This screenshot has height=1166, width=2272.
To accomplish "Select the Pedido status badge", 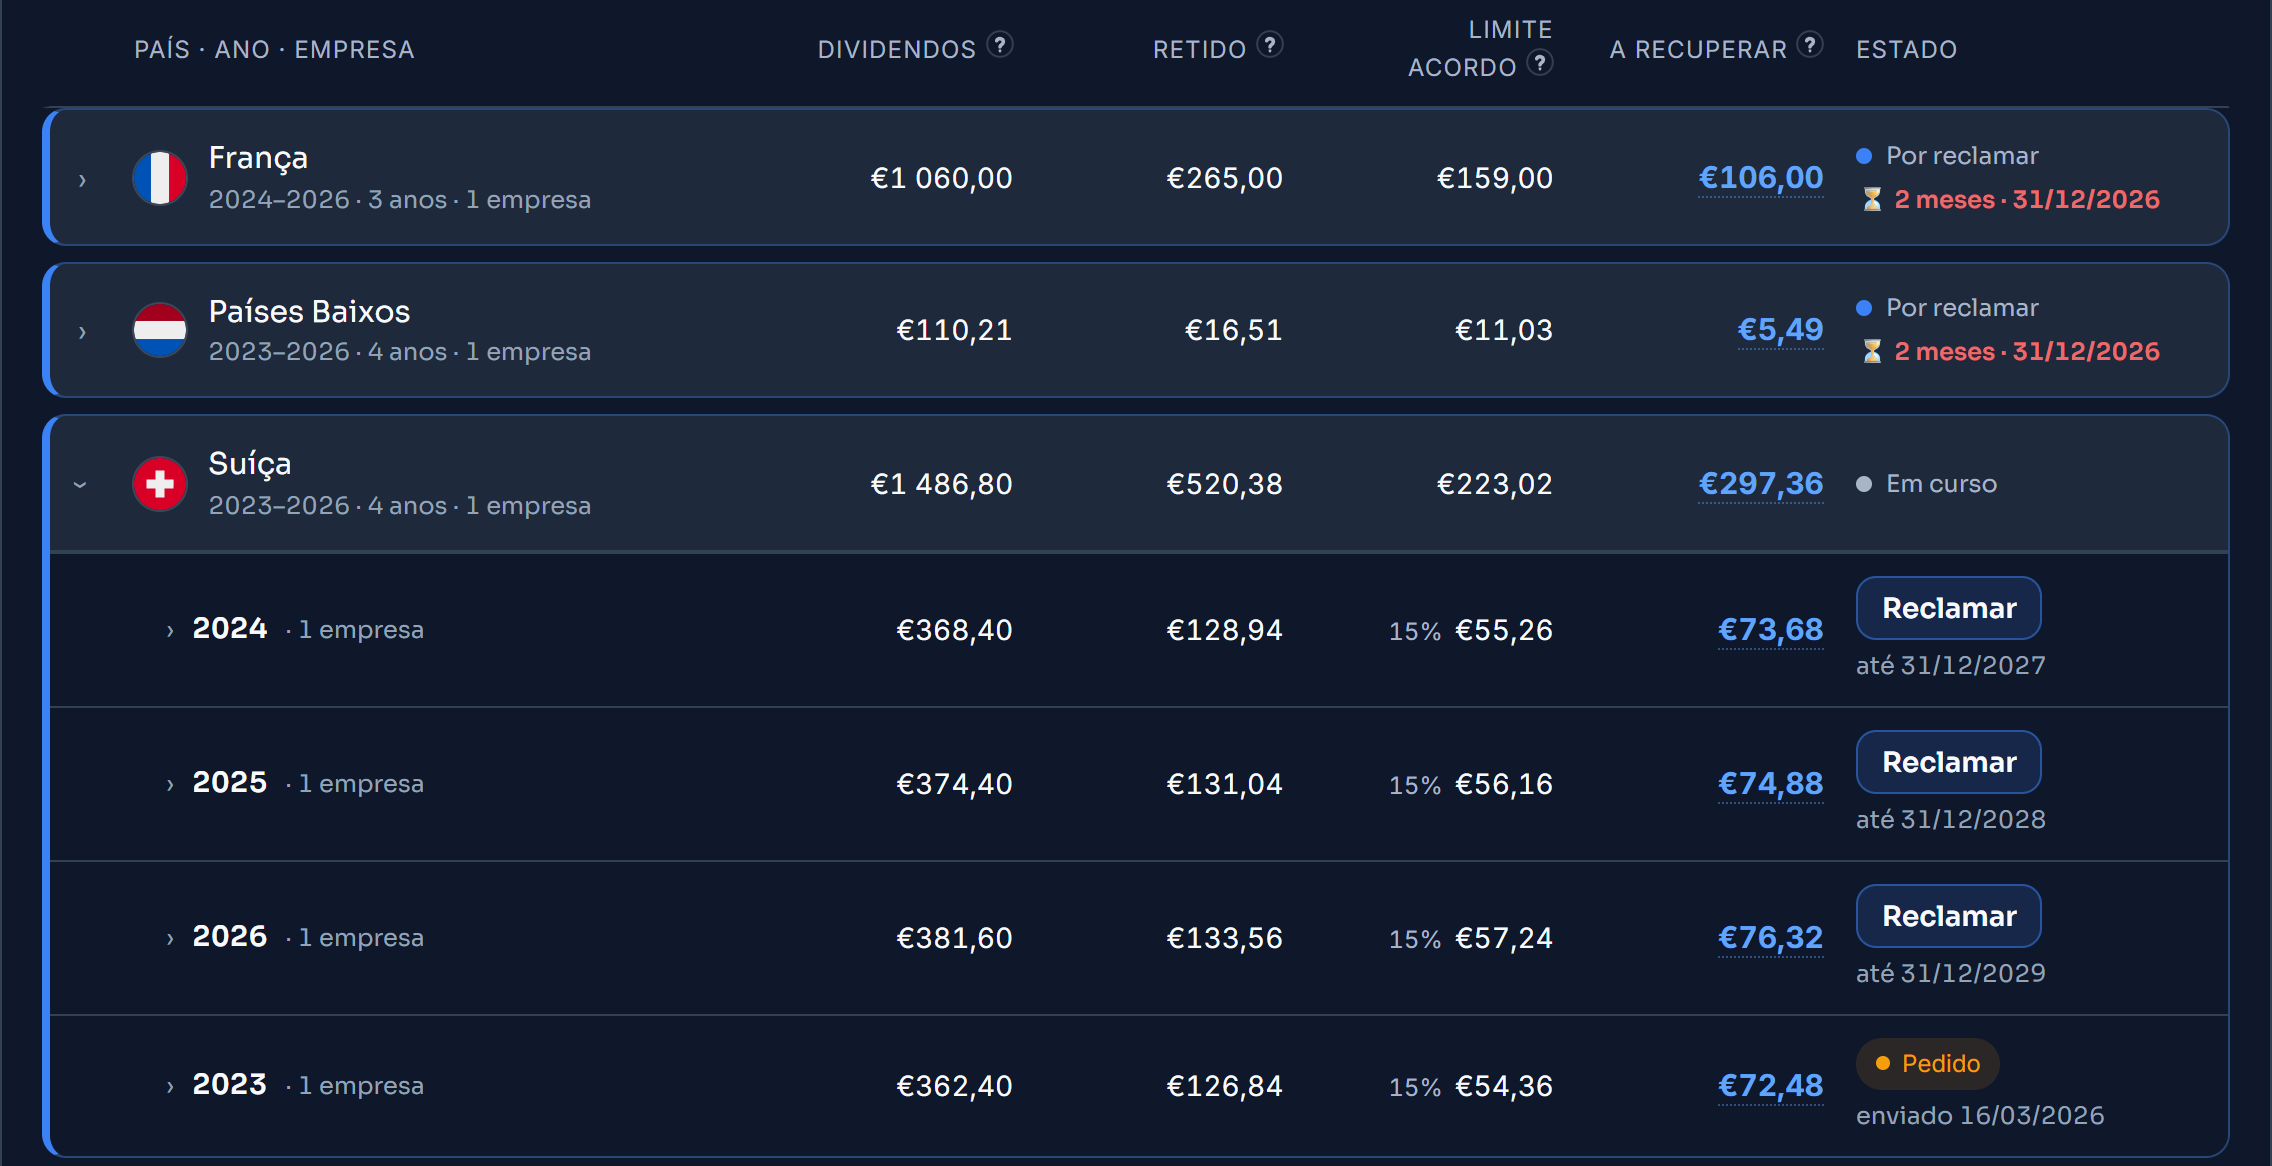I will (x=1927, y=1064).
